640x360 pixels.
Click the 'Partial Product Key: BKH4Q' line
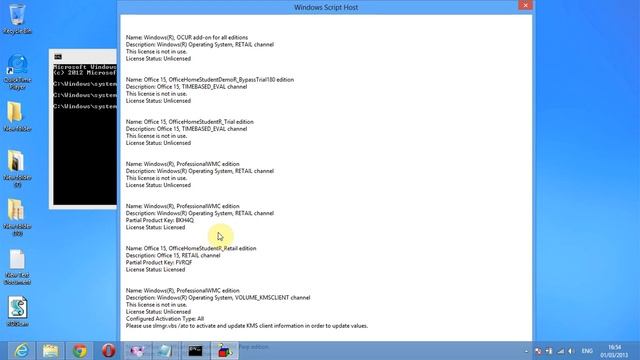(x=160, y=220)
